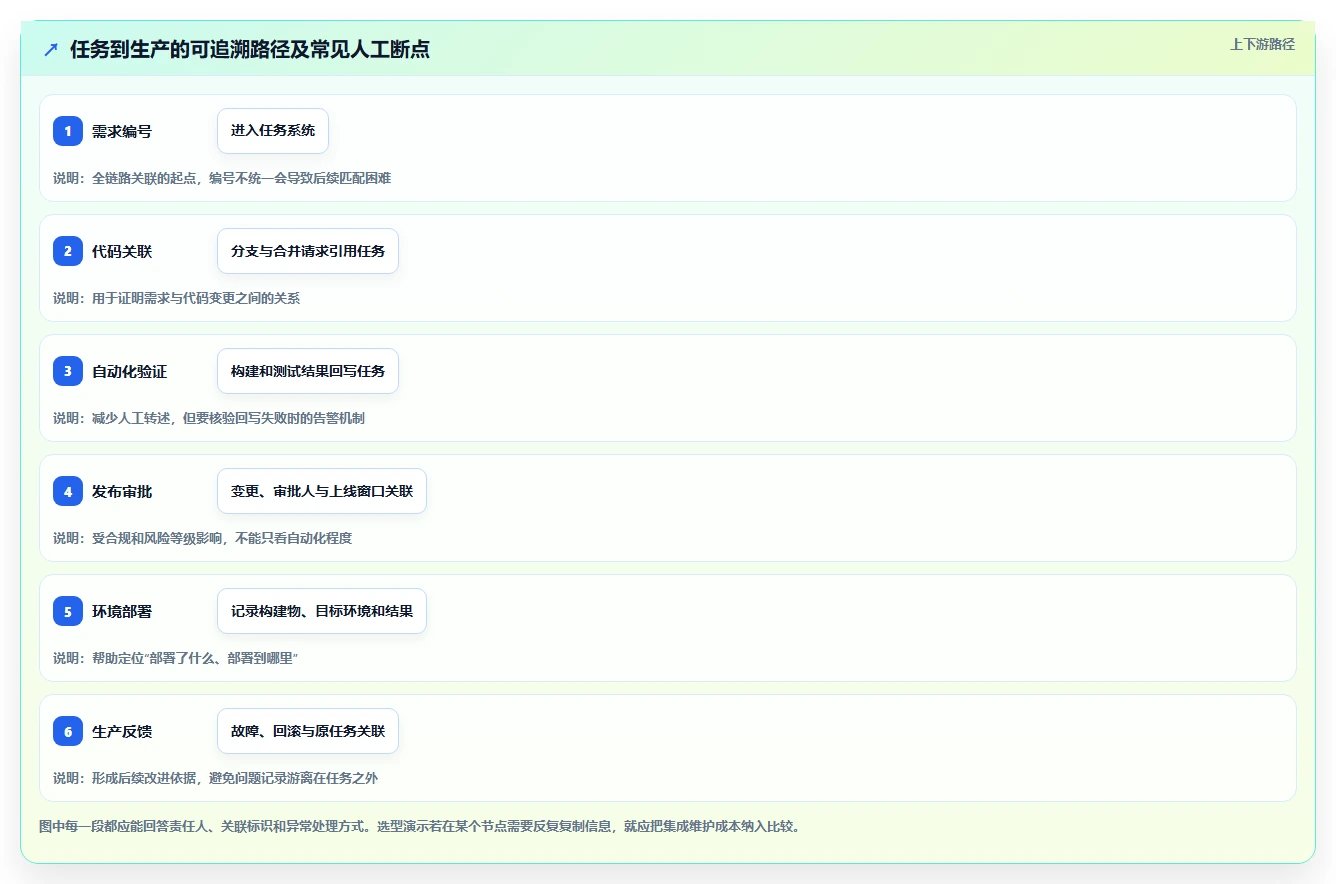Image resolution: width=1336 pixels, height=884 pixels.
Task: Click the 代码关联 step label
Action: pyautogui.click(x=122, y=251)
